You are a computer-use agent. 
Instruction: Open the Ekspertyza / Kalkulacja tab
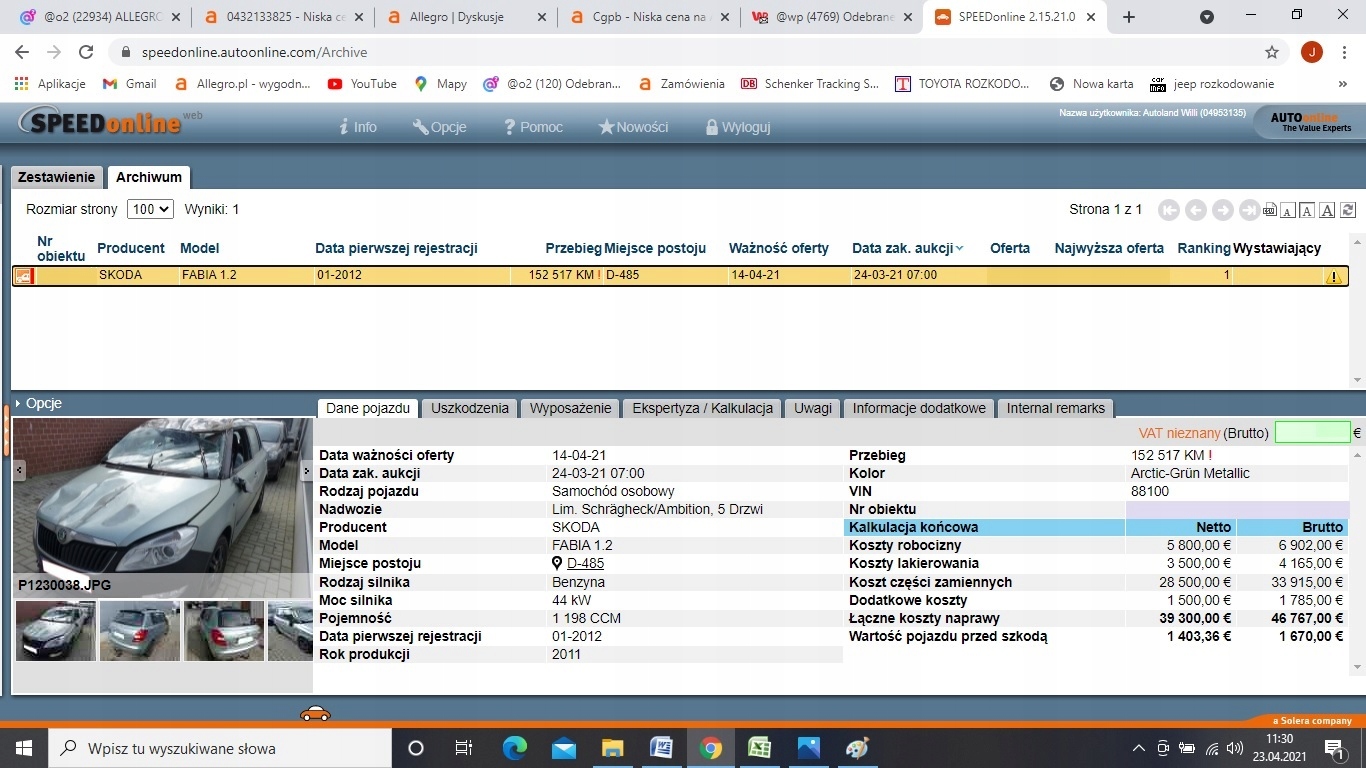[702, 408]
